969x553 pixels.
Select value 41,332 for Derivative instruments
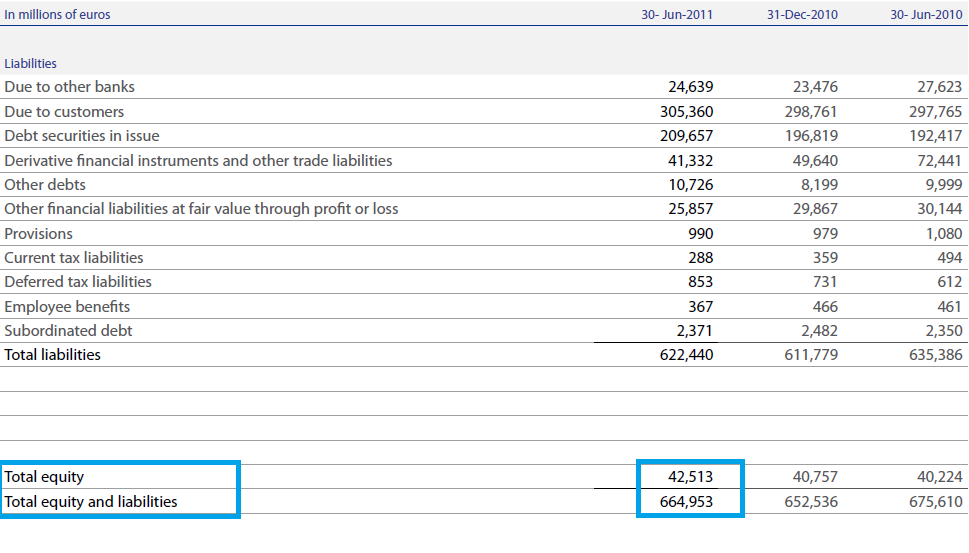click(690, 161)
